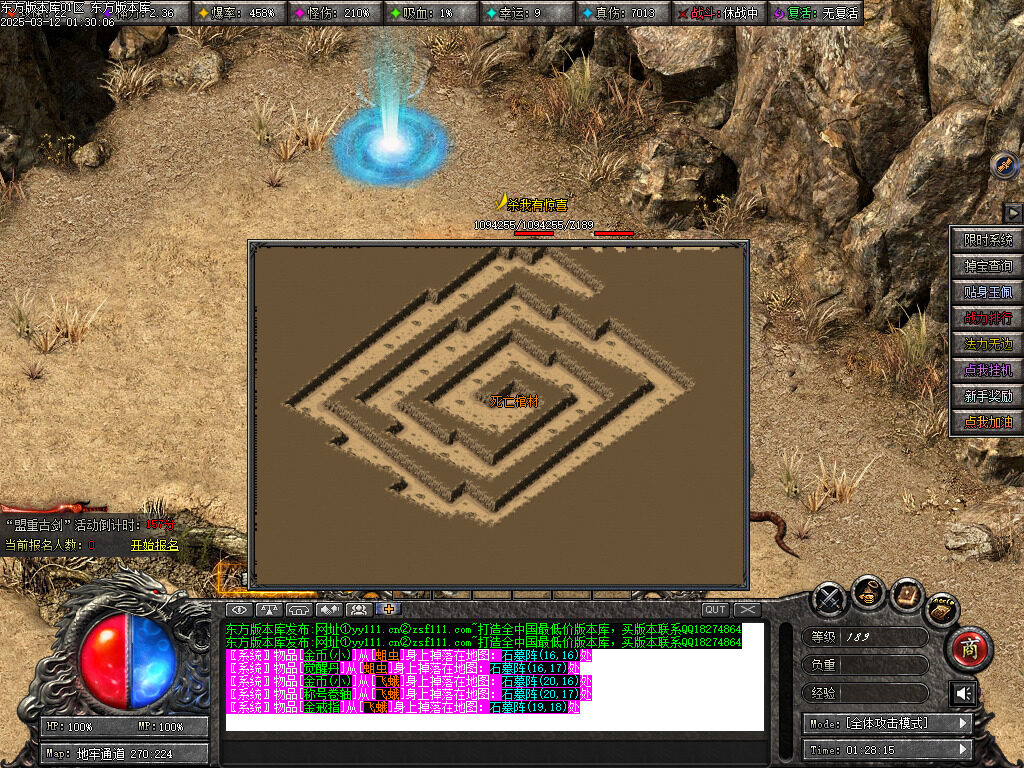This screenshot has height=768, width=1024.
Task: Click the 点我加油 button
Action: pyautogui.click(x=987, y=423)
